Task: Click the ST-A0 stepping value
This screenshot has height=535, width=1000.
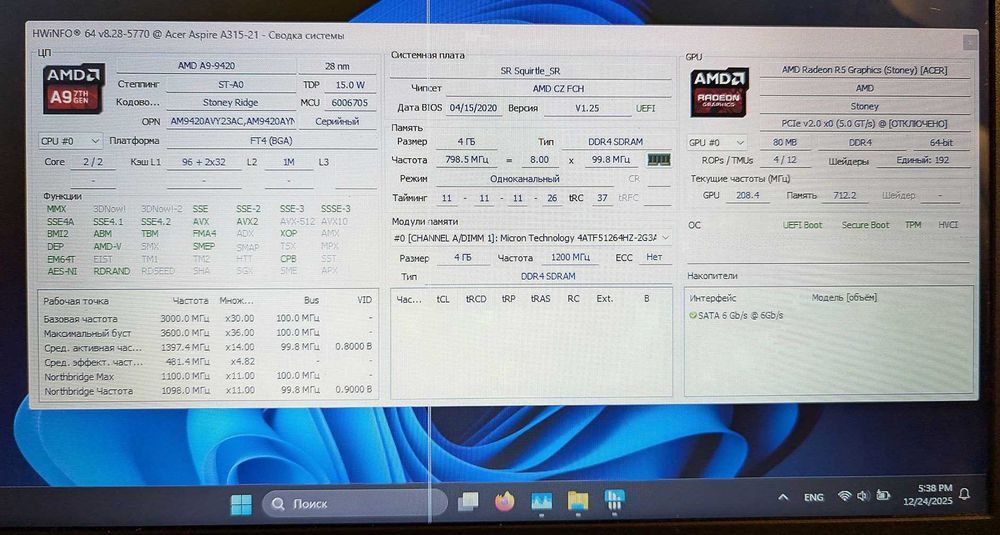Action: (231, 84)
